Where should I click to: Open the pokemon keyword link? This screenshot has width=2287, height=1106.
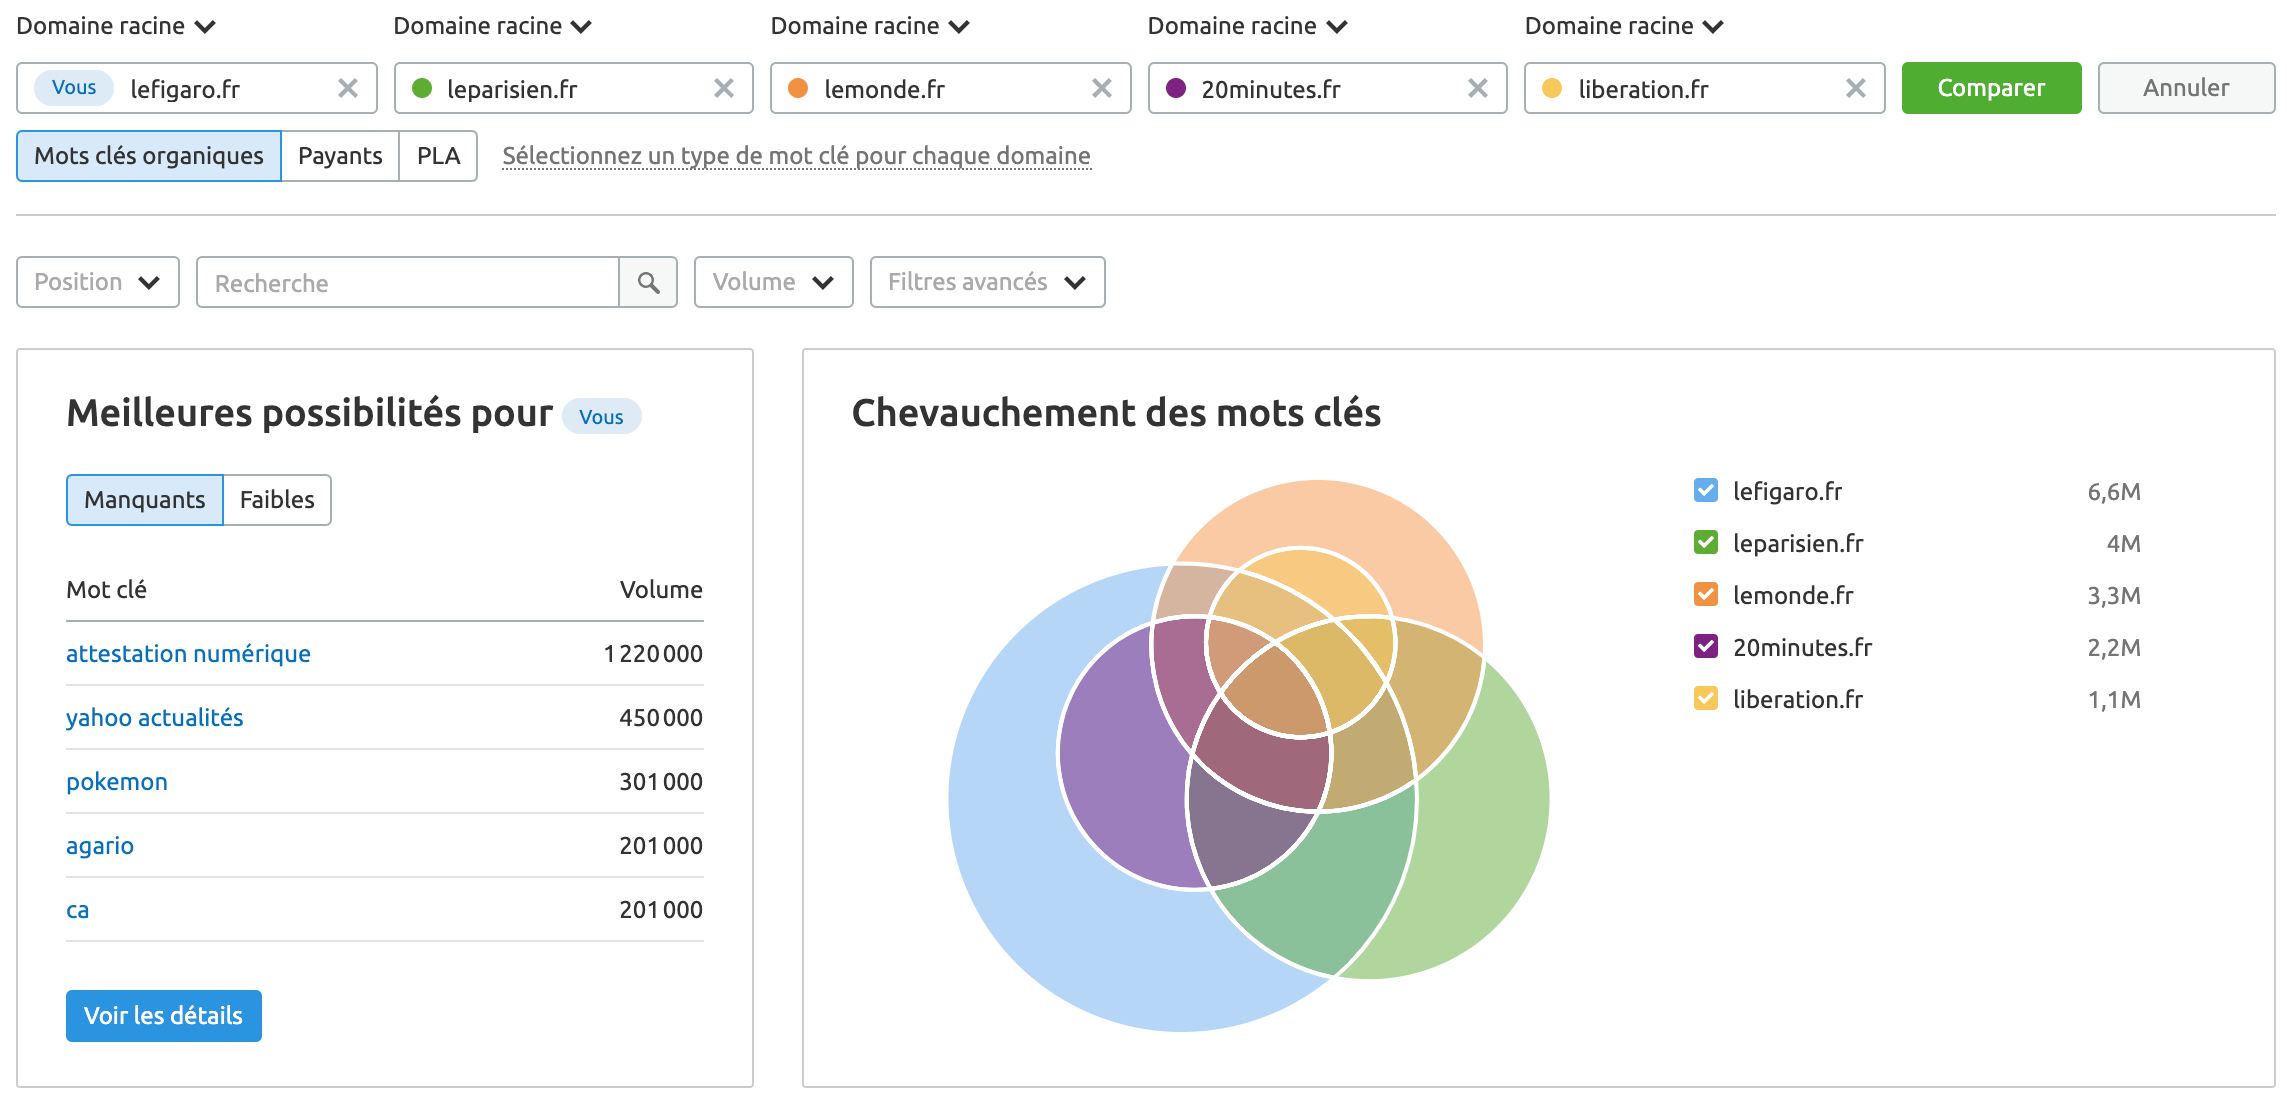pyautogui.click(x=117, y=781)
